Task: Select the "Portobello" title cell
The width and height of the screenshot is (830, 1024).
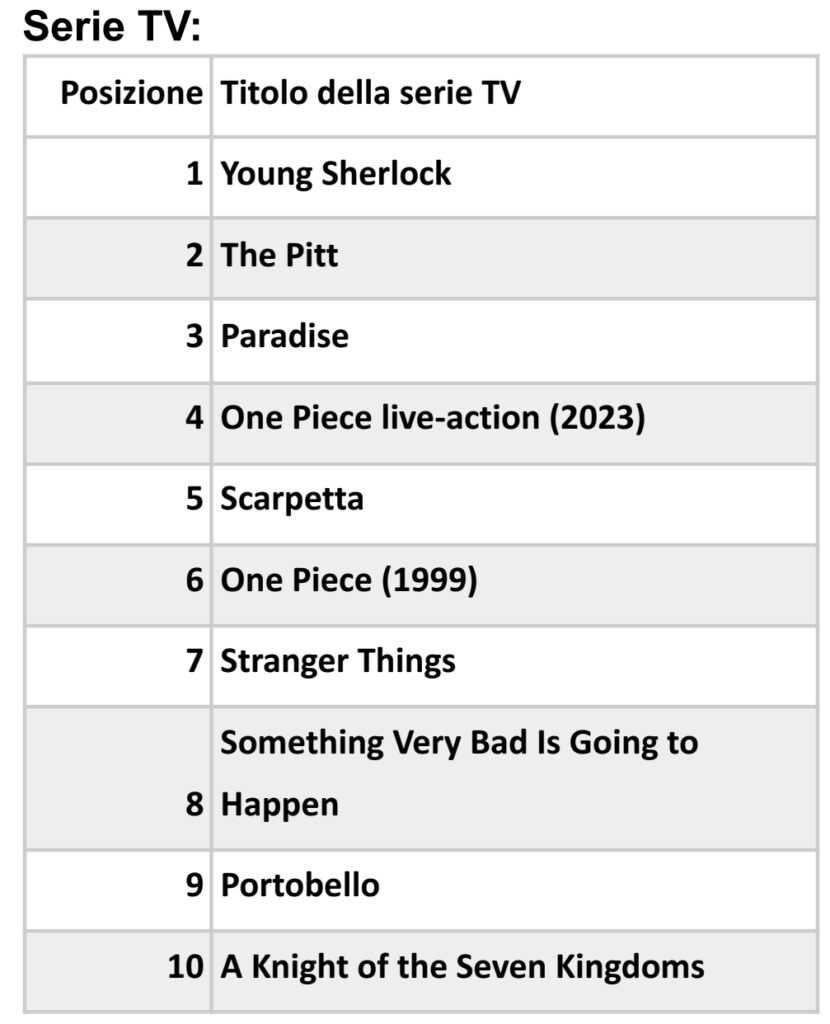Action: click(300, 886)
